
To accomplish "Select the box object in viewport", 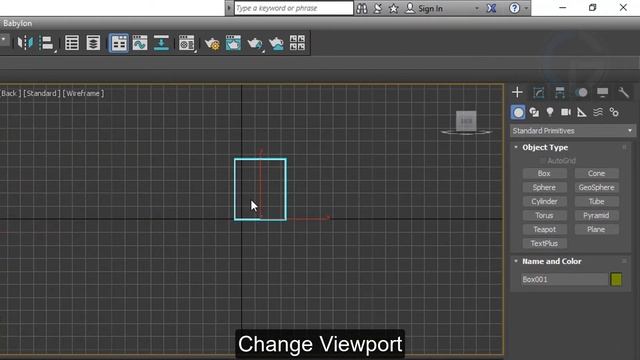I will pyautogui.click(x=260, y=189).
